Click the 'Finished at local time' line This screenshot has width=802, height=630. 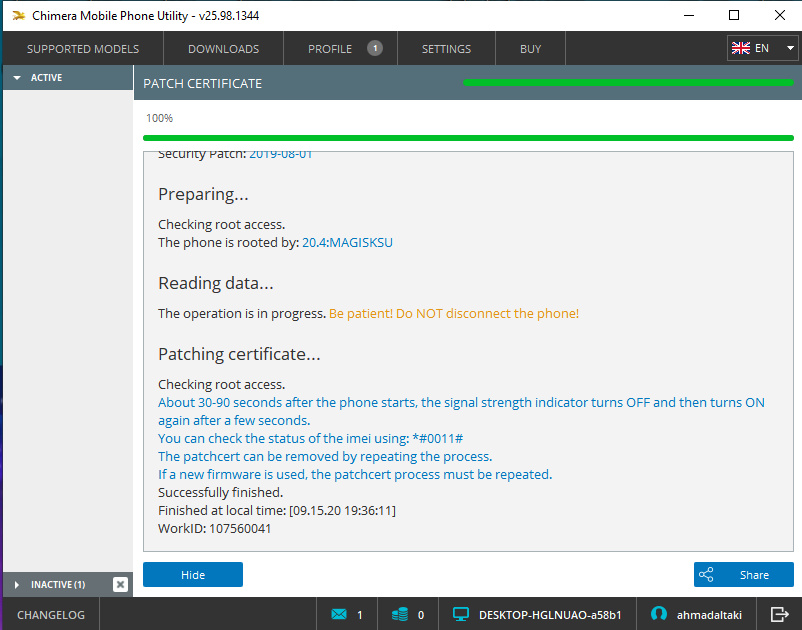pyautogui.click(x=277, y=510)
